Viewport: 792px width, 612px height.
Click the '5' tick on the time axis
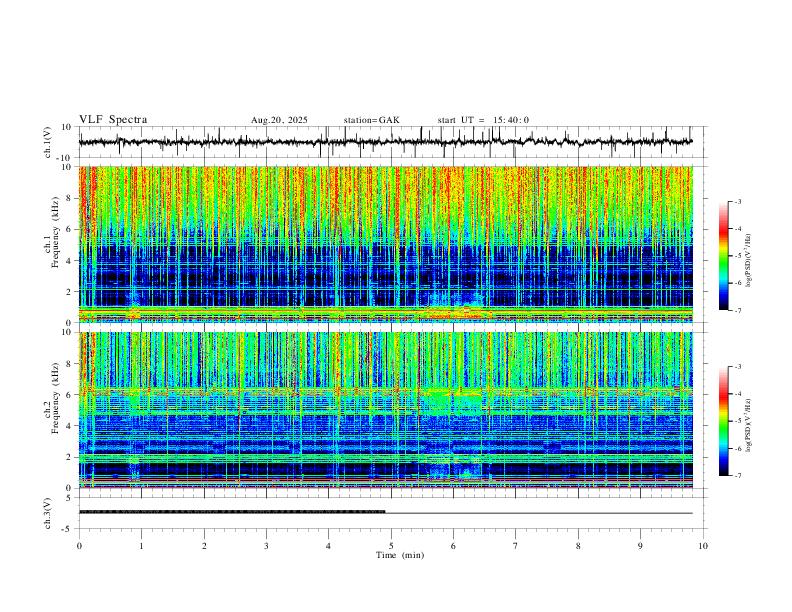pos(391,546)
